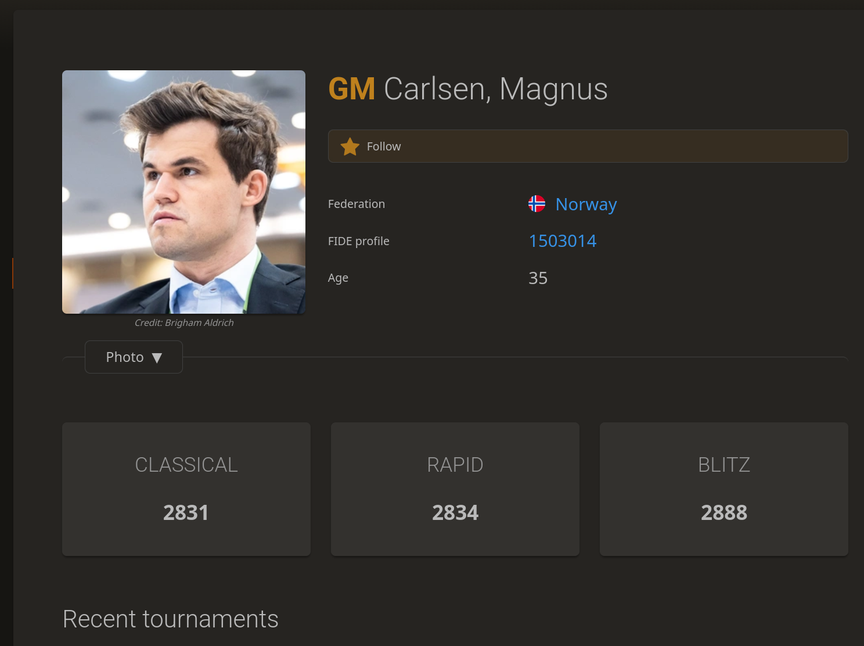Click the Recent tournaments heading

pyautogui.click(x=171, y=619)
